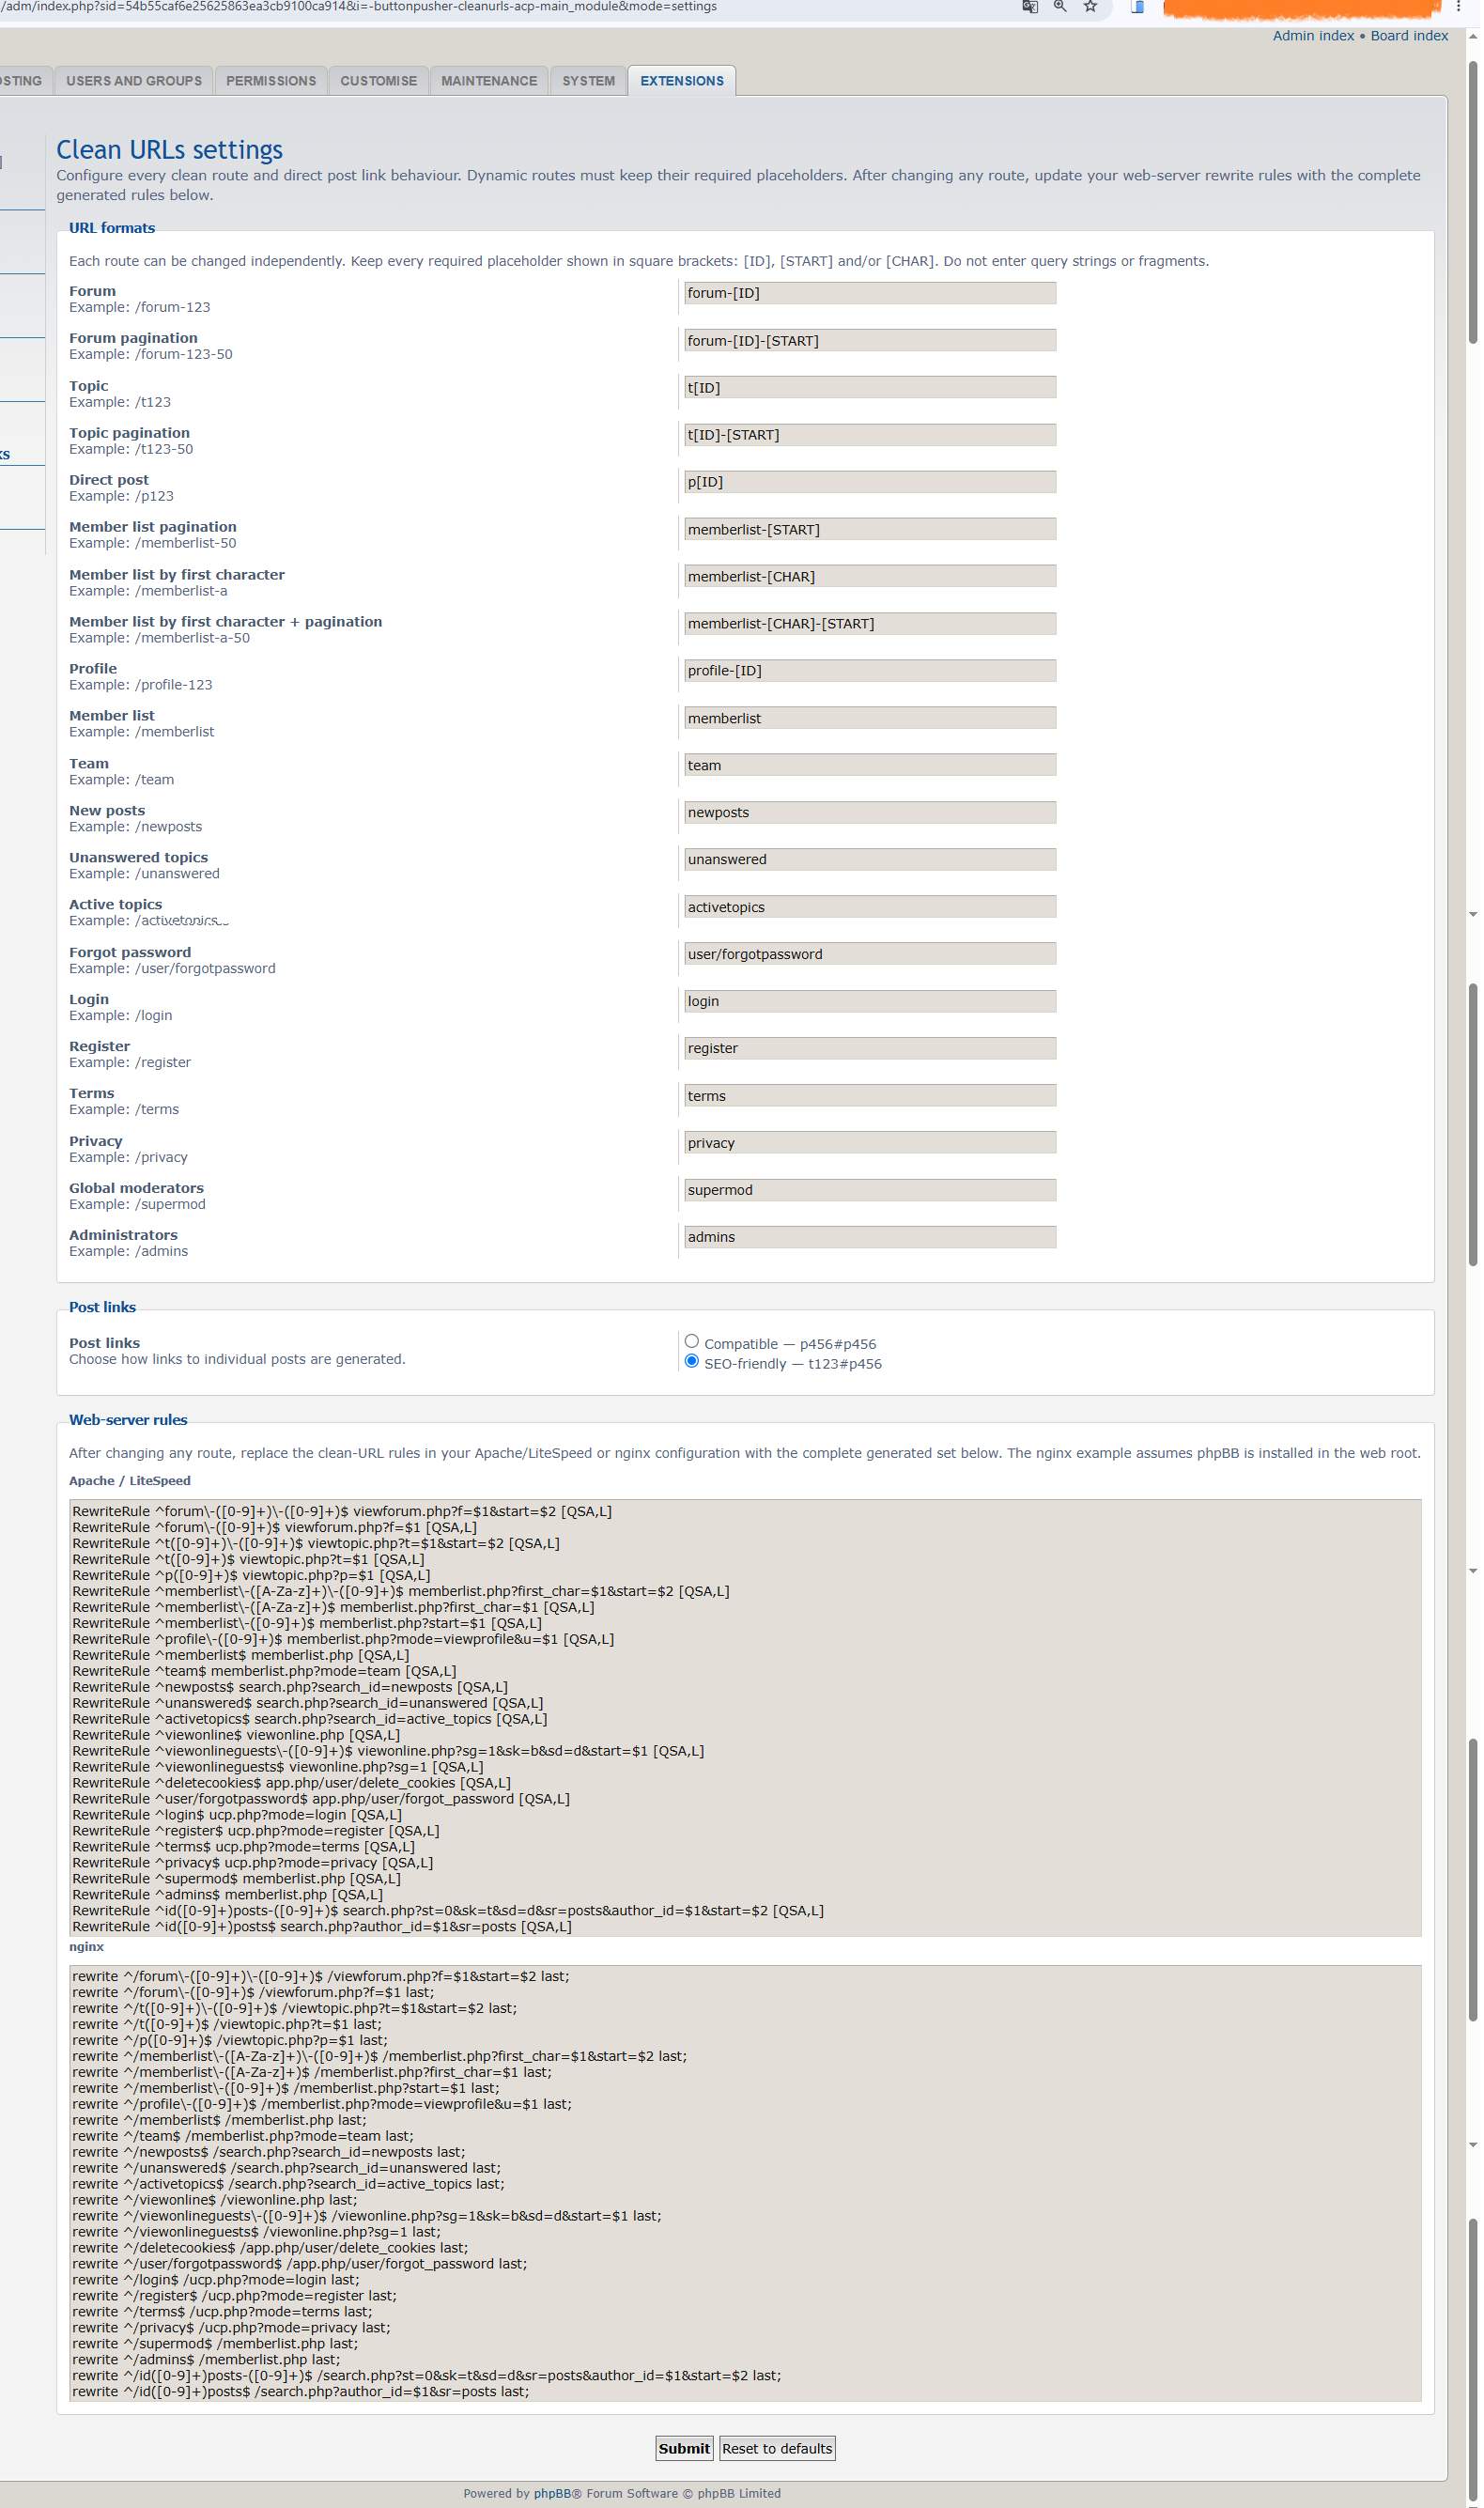This screenshot has height=2508, width=1484.
Task: Click the Topic route input t[ID]
Action: tap(870, 388)
